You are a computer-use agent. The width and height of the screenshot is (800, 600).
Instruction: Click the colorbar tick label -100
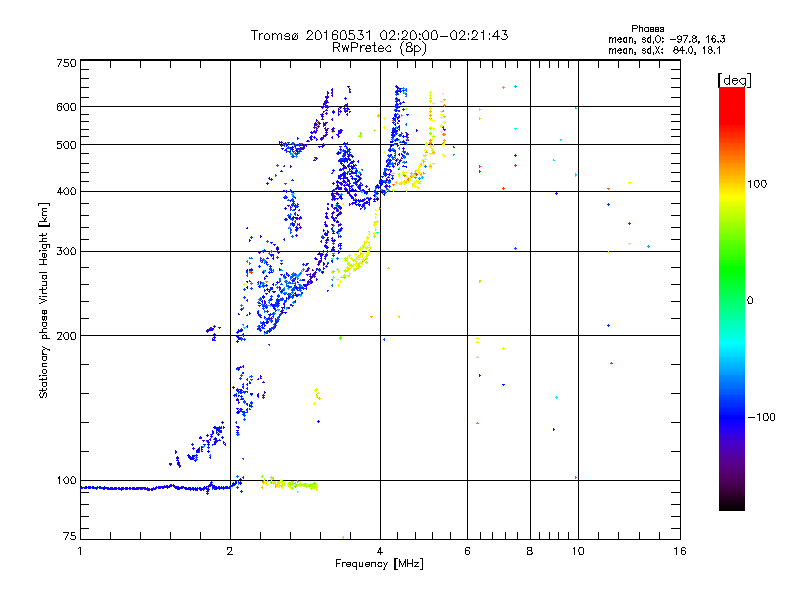pyautogui.click(x=764, y=417)
